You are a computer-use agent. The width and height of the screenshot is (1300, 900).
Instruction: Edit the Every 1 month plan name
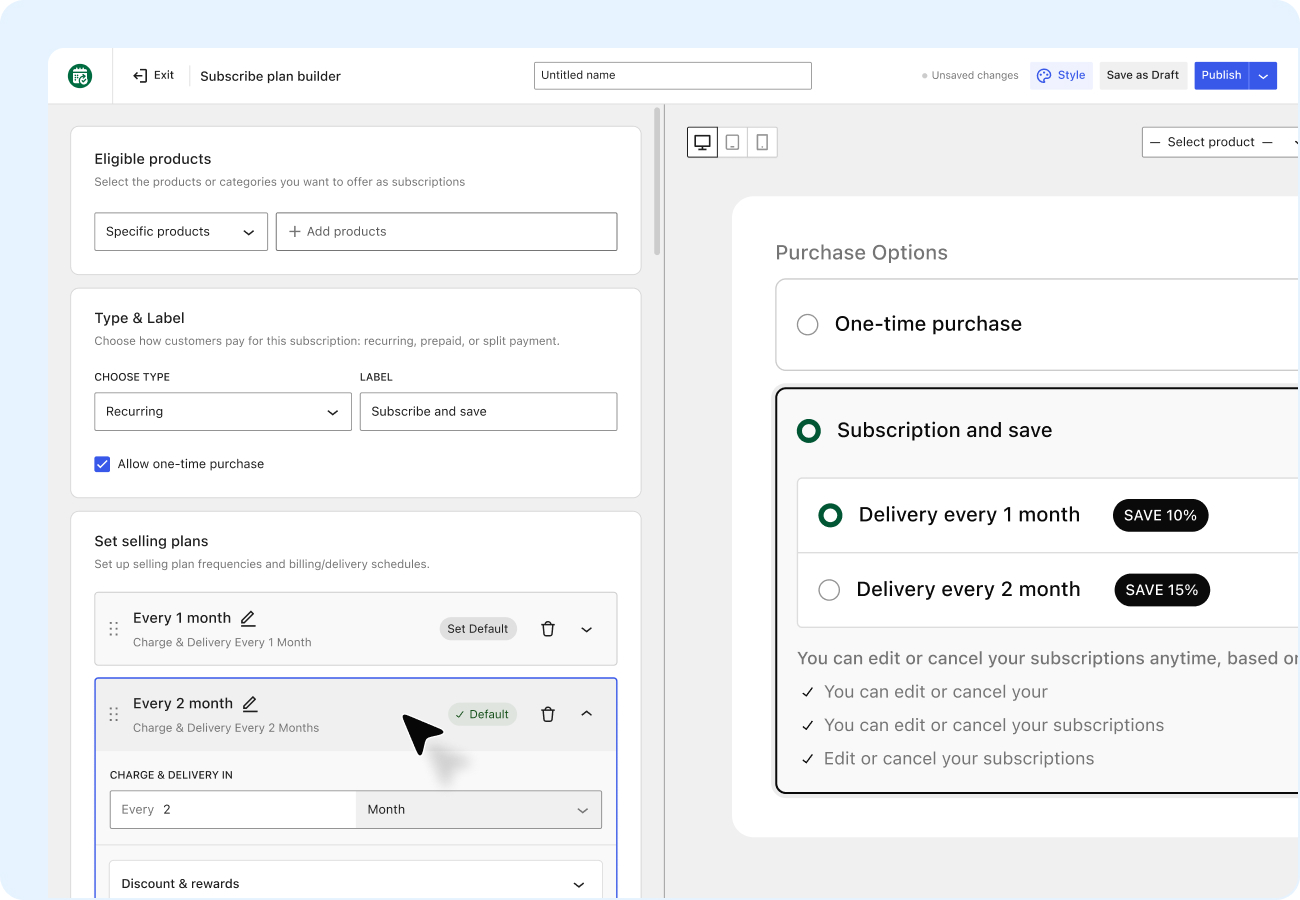coord(248,618)
